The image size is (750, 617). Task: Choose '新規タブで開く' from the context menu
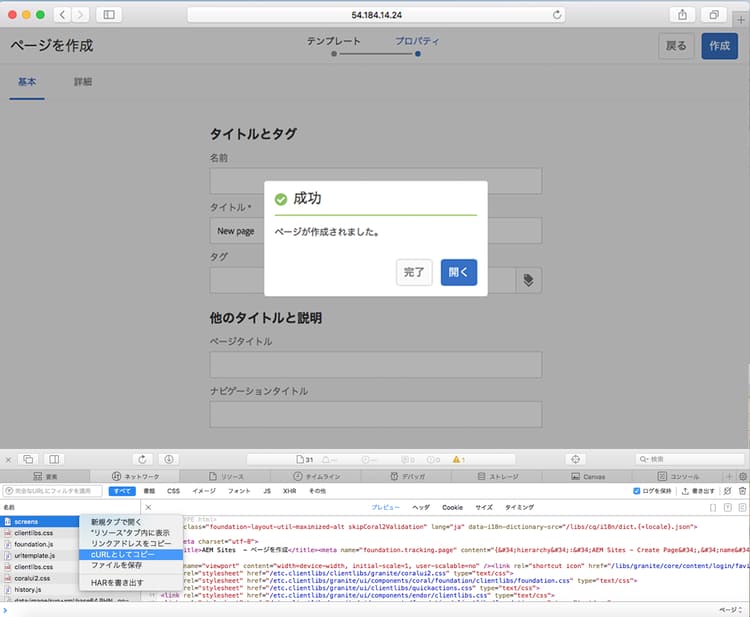coord(131,522)
